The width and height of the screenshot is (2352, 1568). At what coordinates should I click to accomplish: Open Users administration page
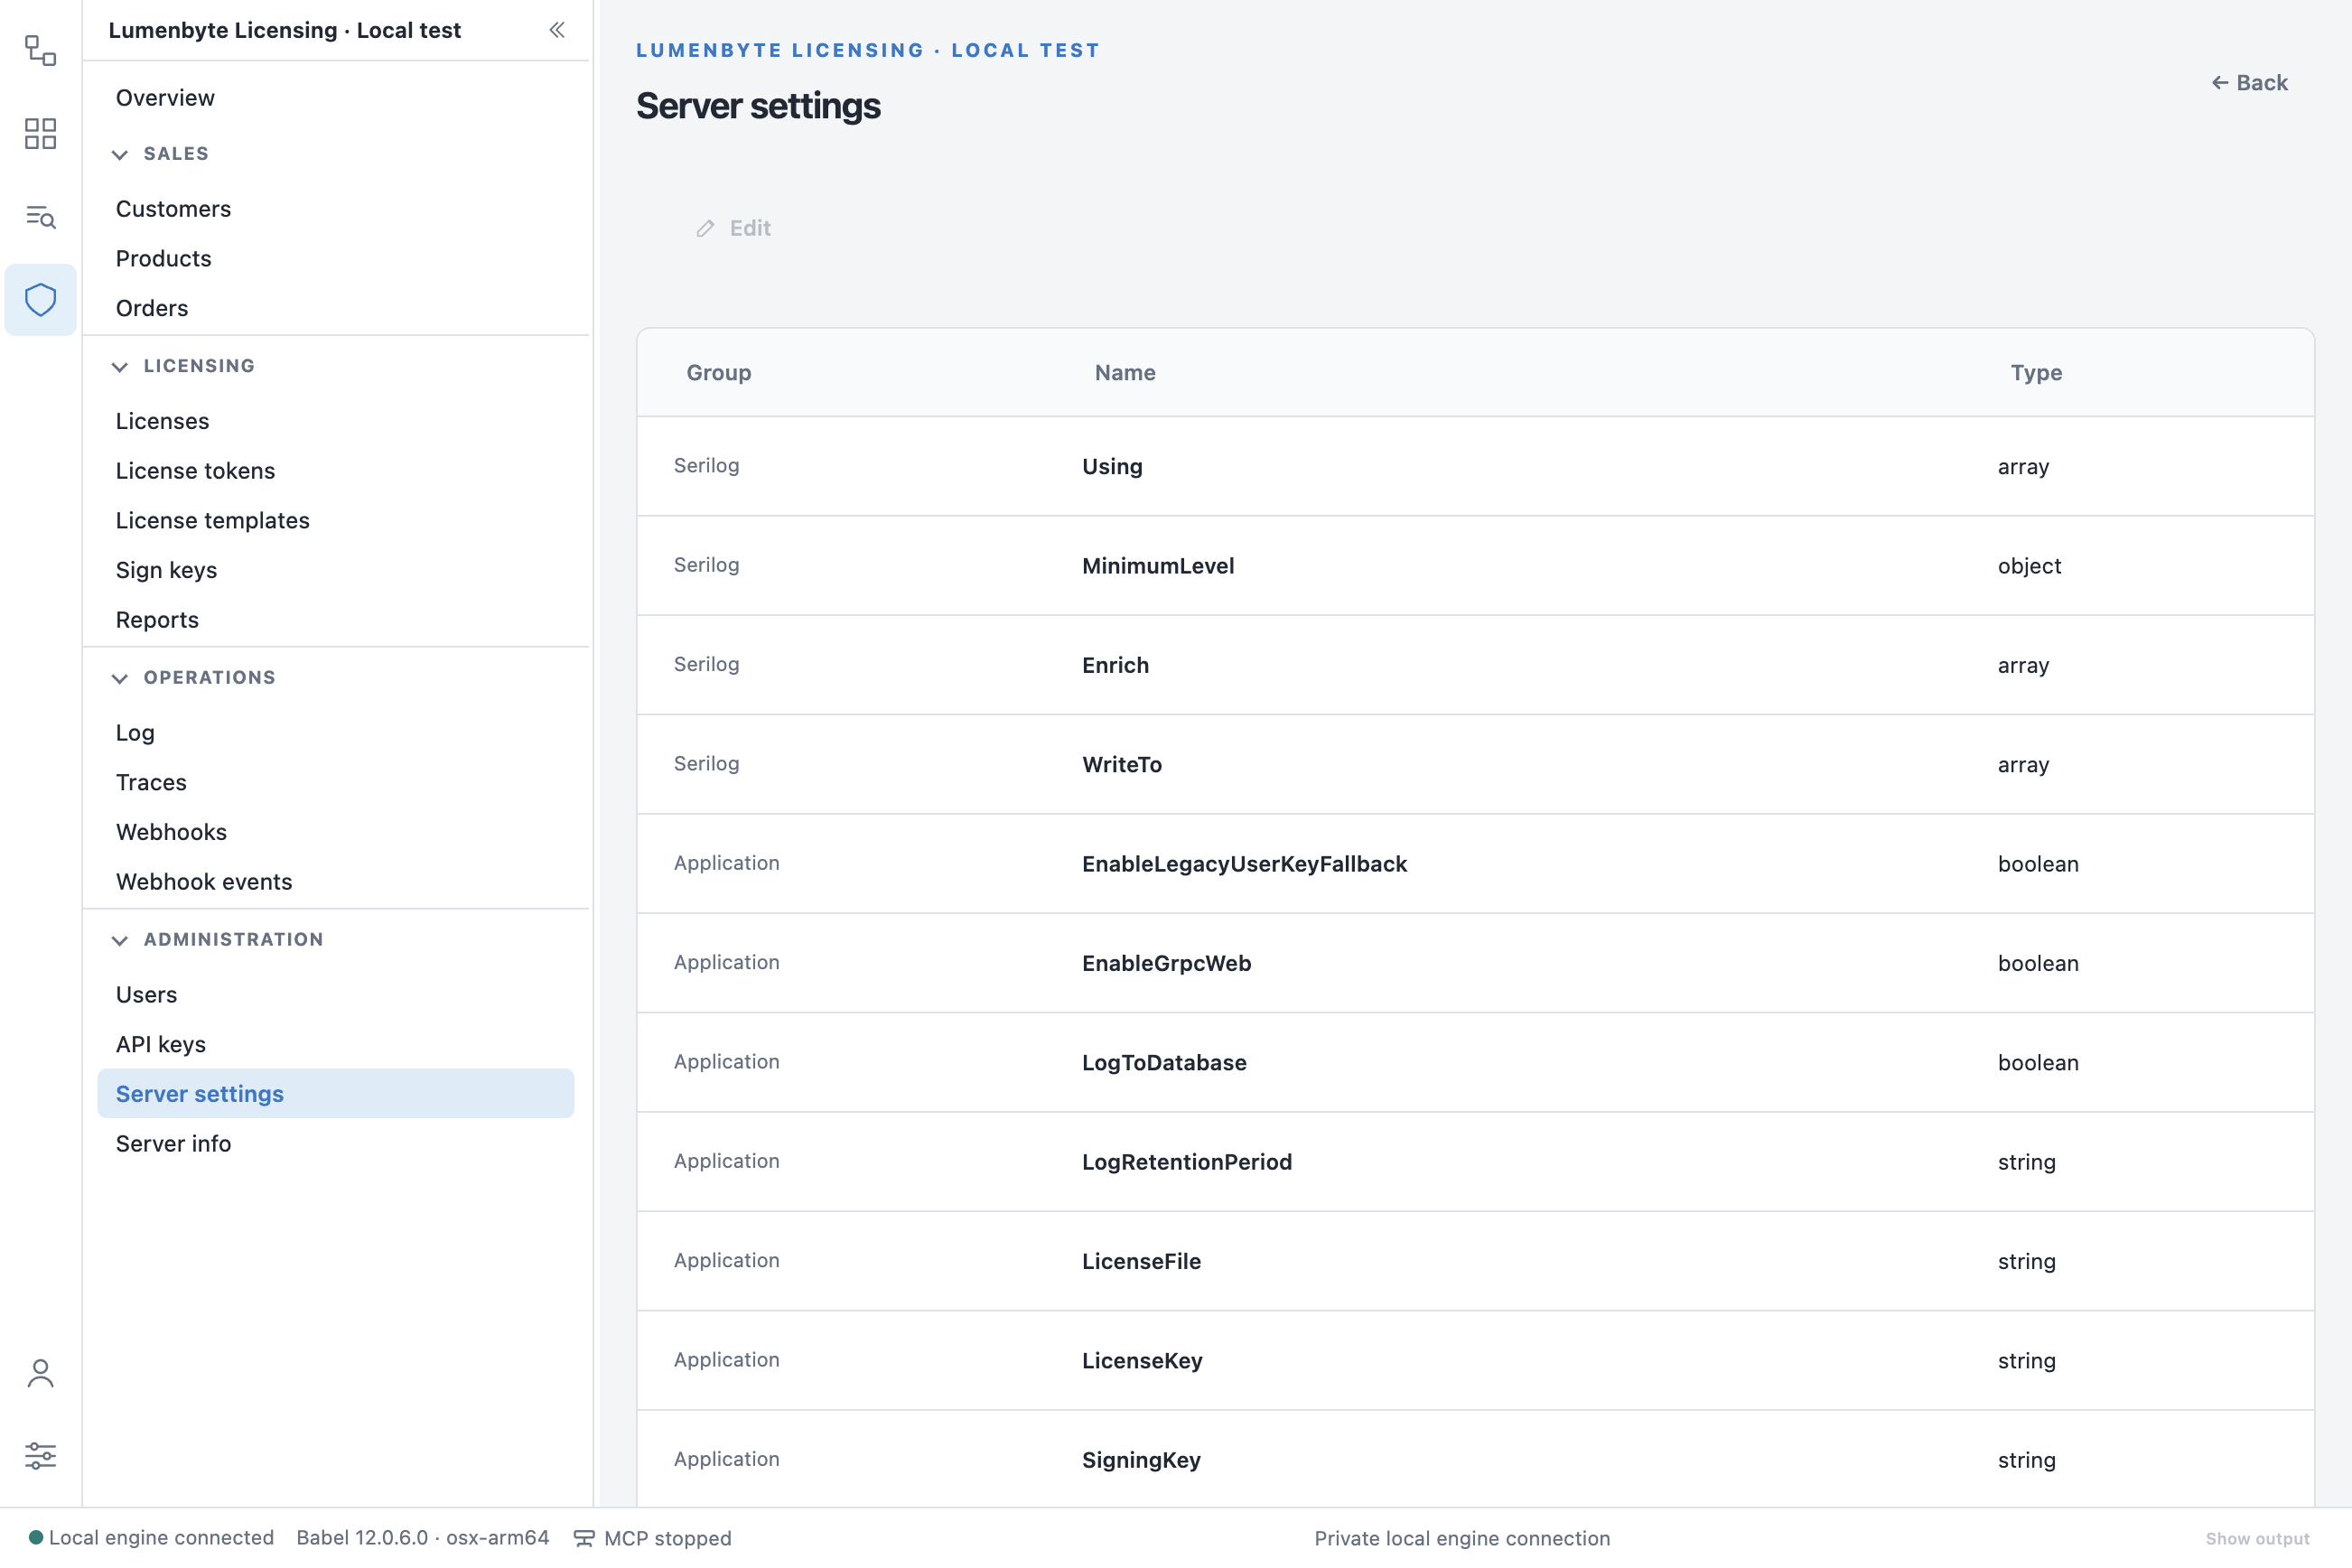[x=336, y=995]
